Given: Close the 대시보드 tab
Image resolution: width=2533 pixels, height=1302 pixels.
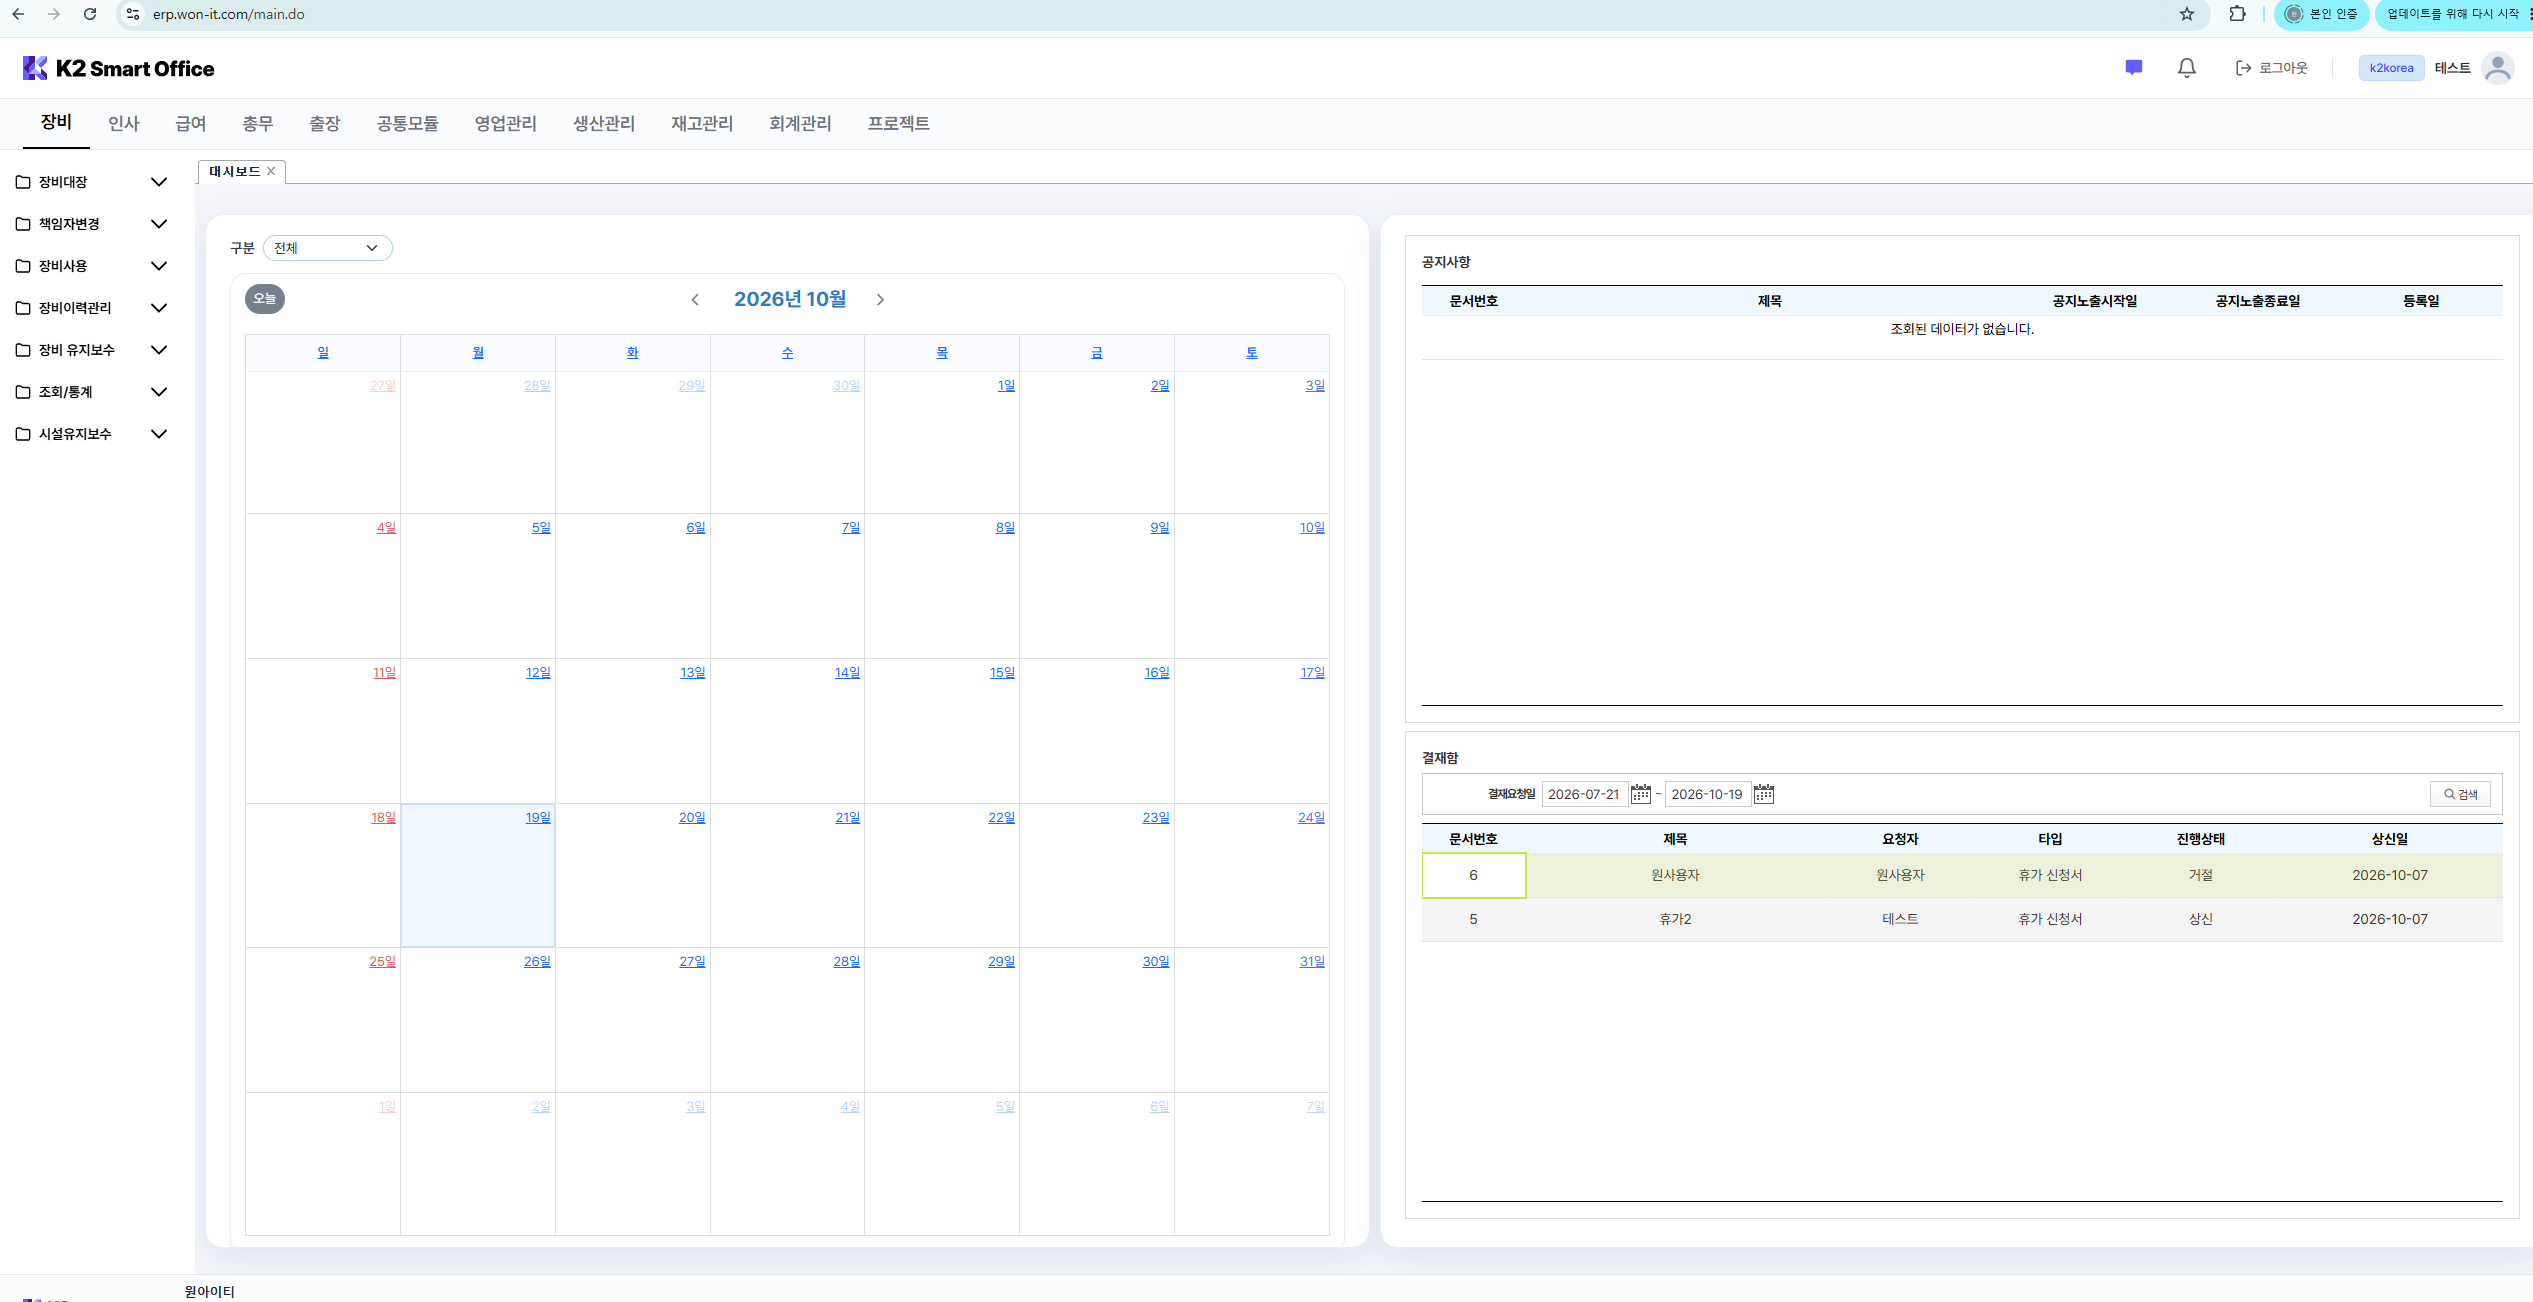Looking at the screenshot, I should [x=271, y=171].
